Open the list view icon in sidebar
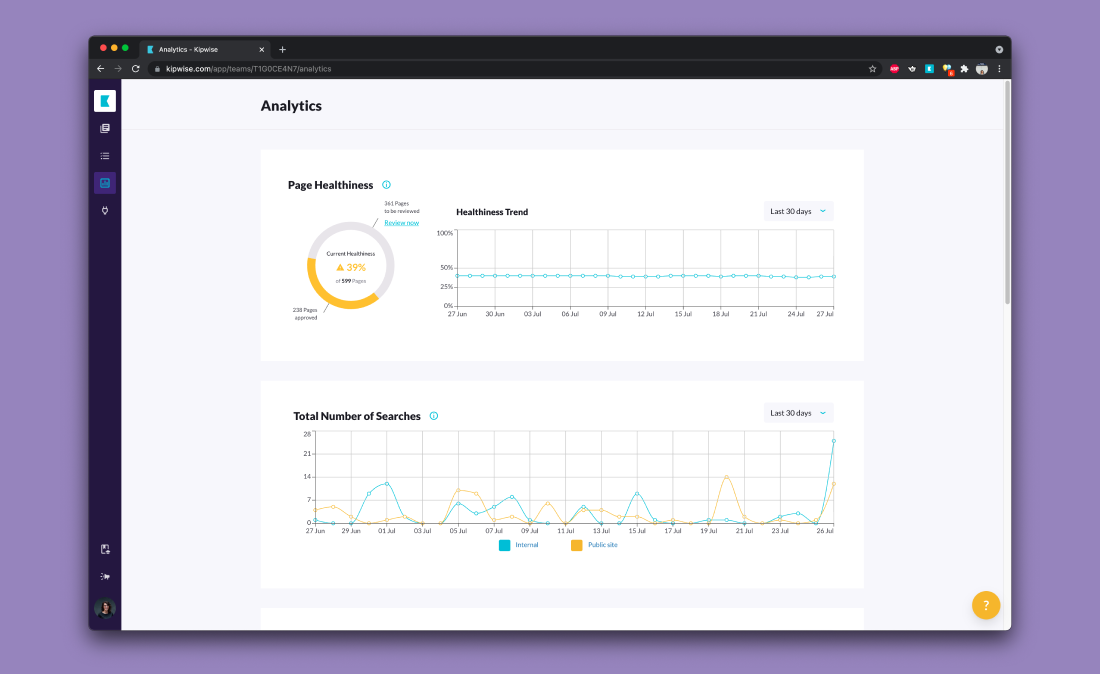1100x674 pixels. 105,156
